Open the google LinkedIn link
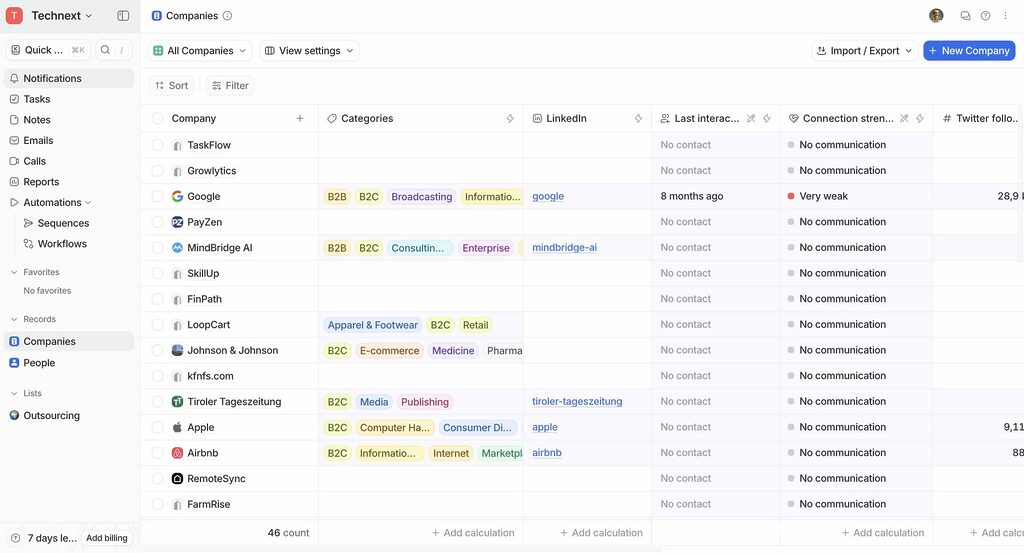Viewport: 1024px width, 553px height. point(548,196)
